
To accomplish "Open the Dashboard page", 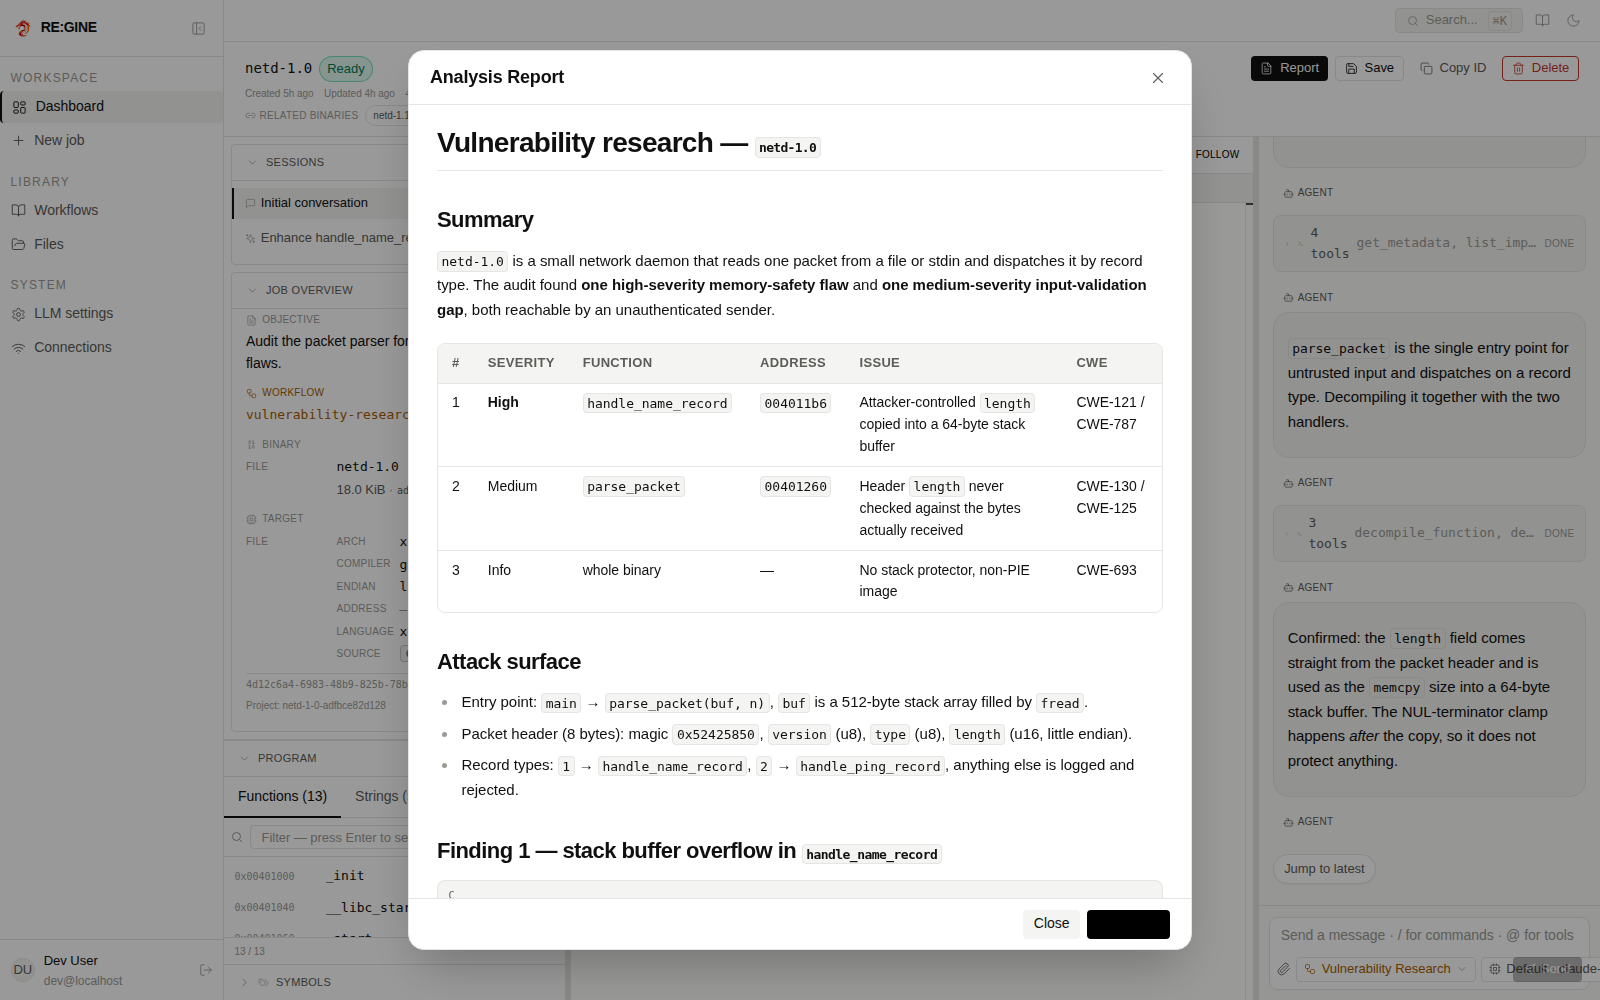I will coord(112,106).
